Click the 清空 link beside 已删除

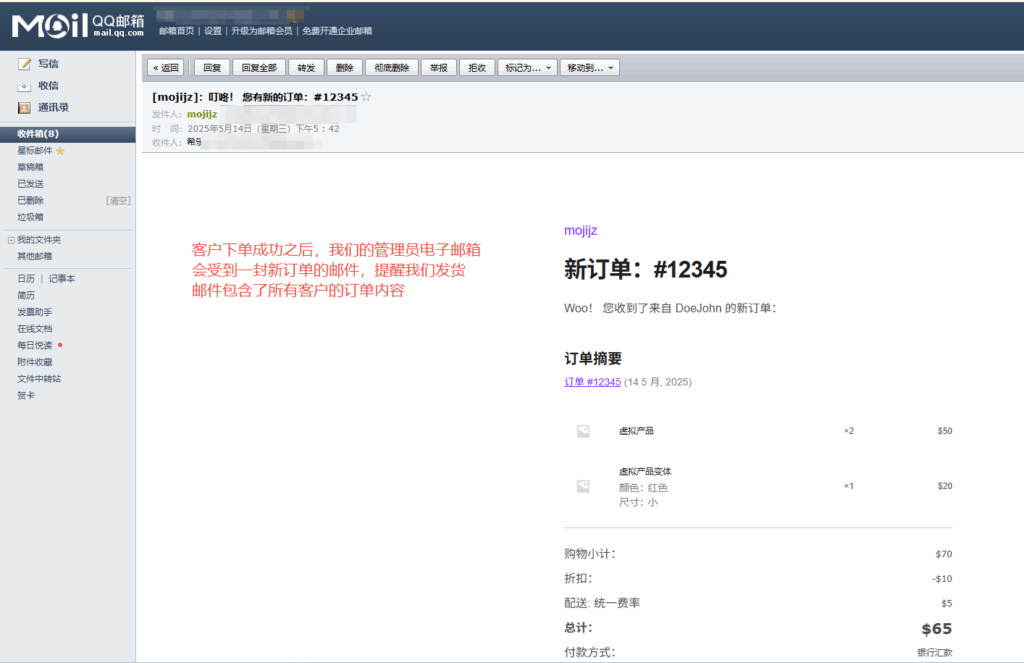[x=118, y=201]
